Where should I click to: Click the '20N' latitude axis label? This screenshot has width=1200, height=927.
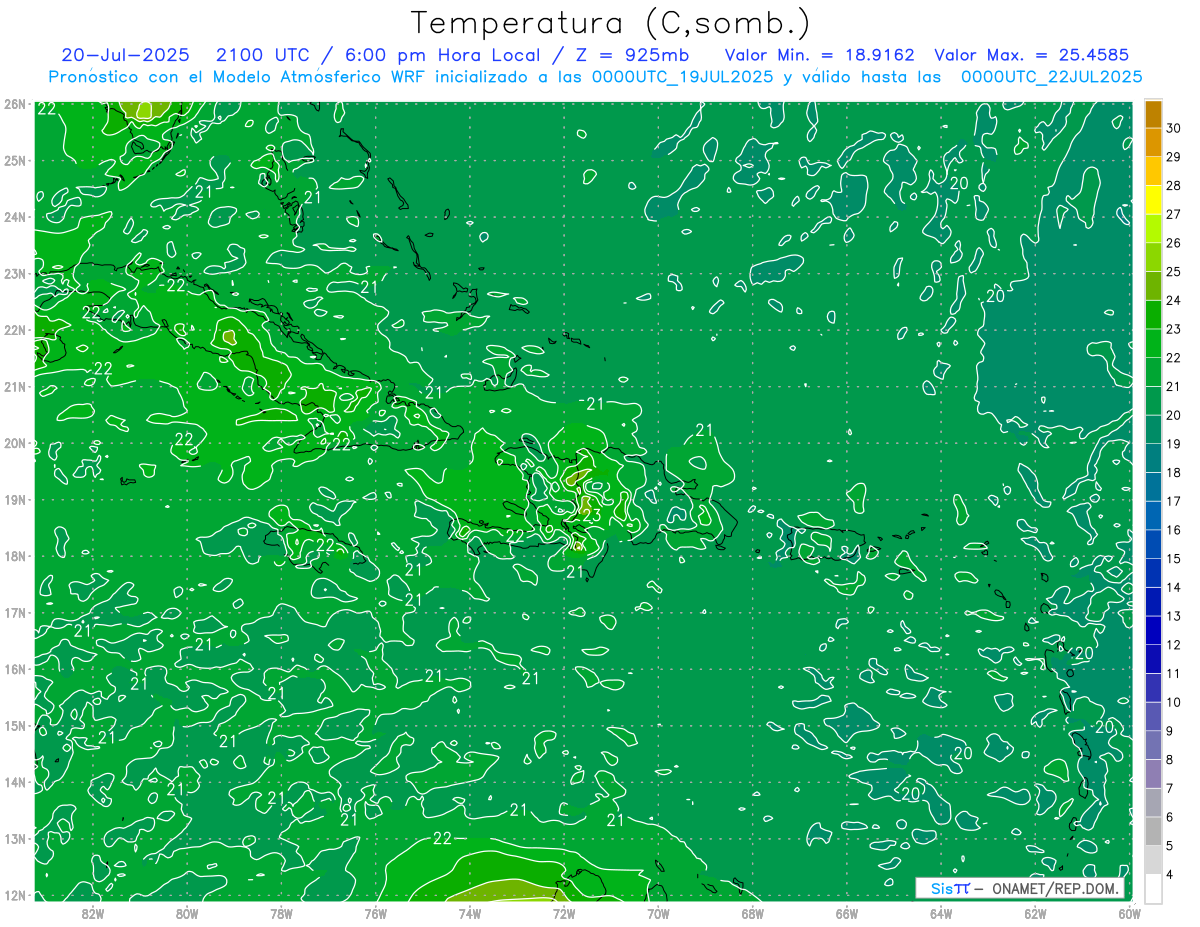click(15, 443)
